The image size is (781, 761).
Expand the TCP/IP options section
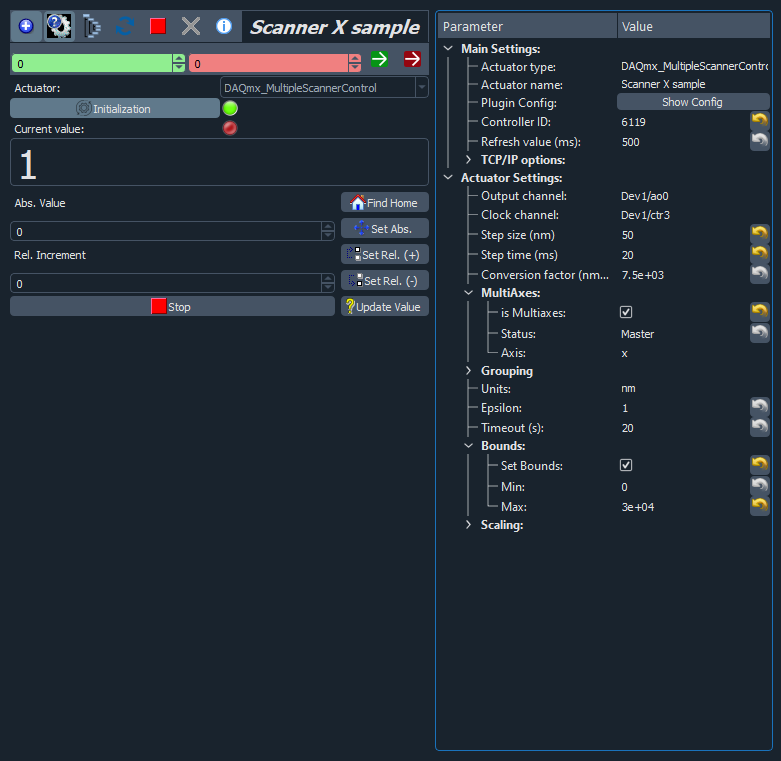click(x=468, y=160)
